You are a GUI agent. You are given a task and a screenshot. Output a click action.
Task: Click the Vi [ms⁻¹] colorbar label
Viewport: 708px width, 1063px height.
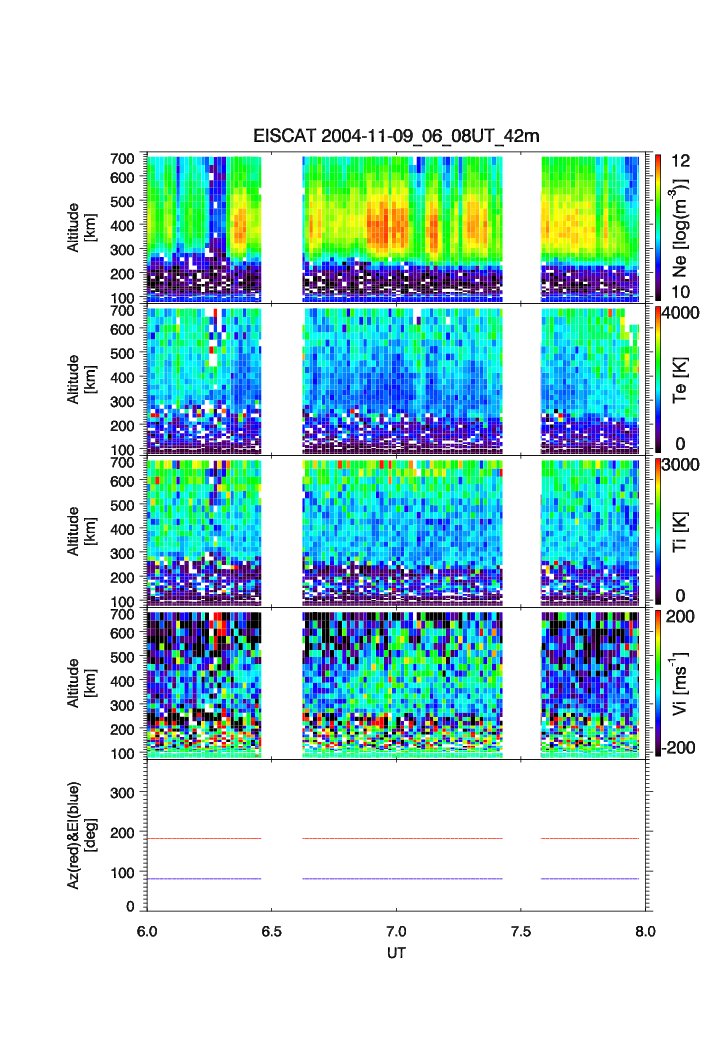pyautogui.click(x=684, y=682)
